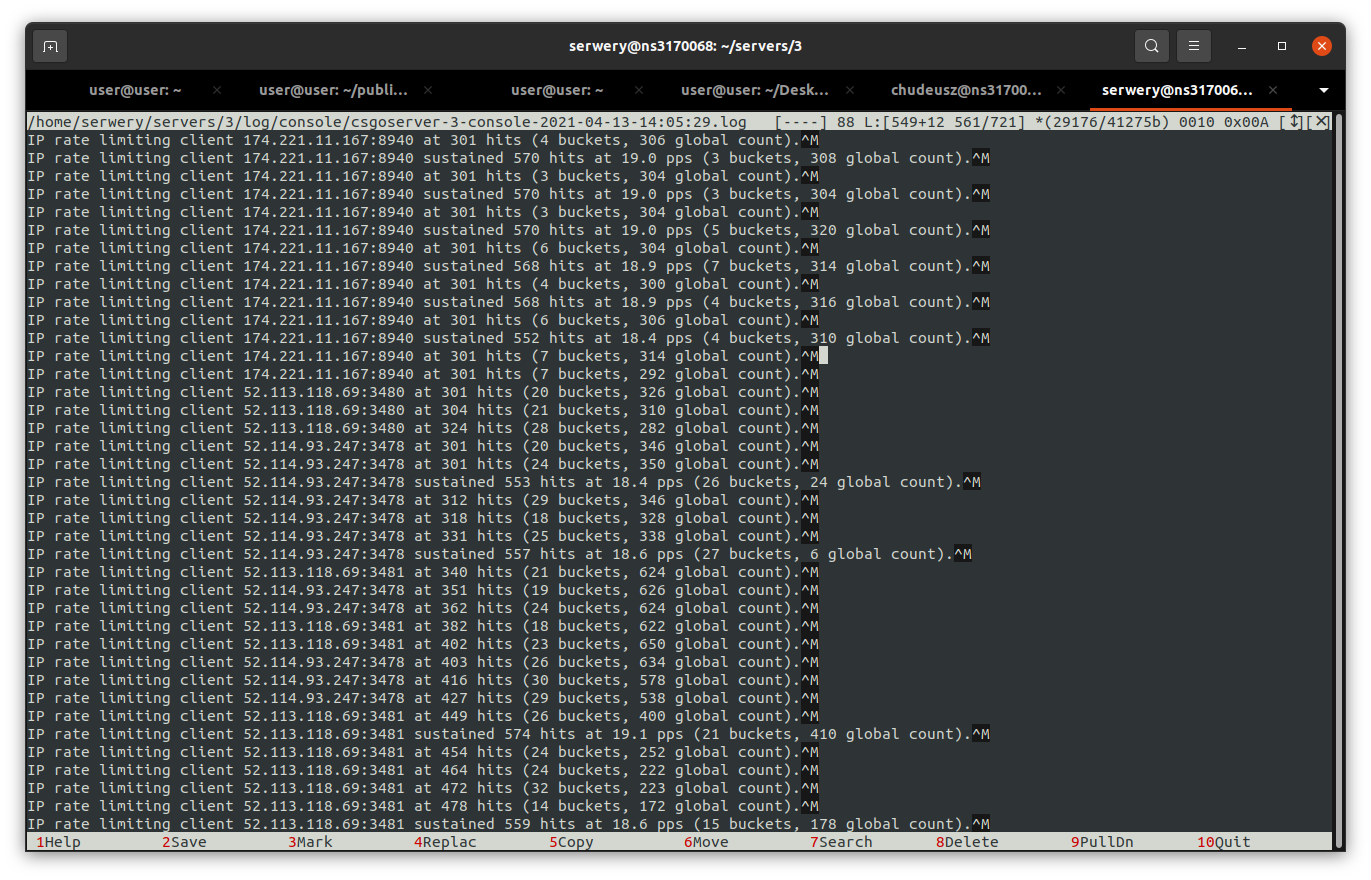1371x880 pixels.
Task: Select the user@user: ~/Desk tab
Action: click(755, 90)
